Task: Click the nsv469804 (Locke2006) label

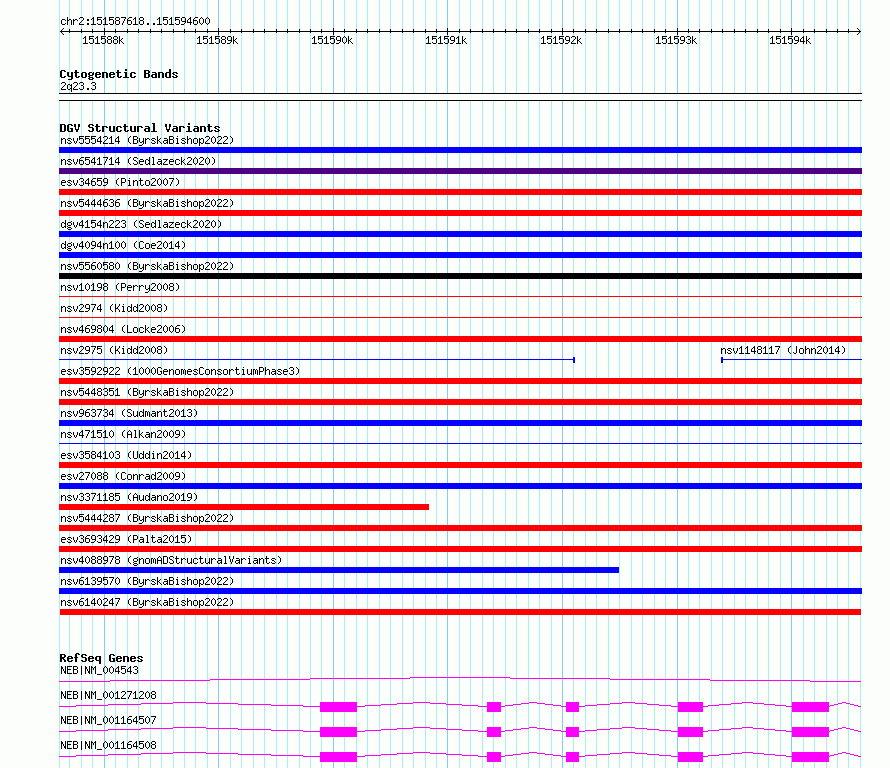Action: (x=123, y=329)
